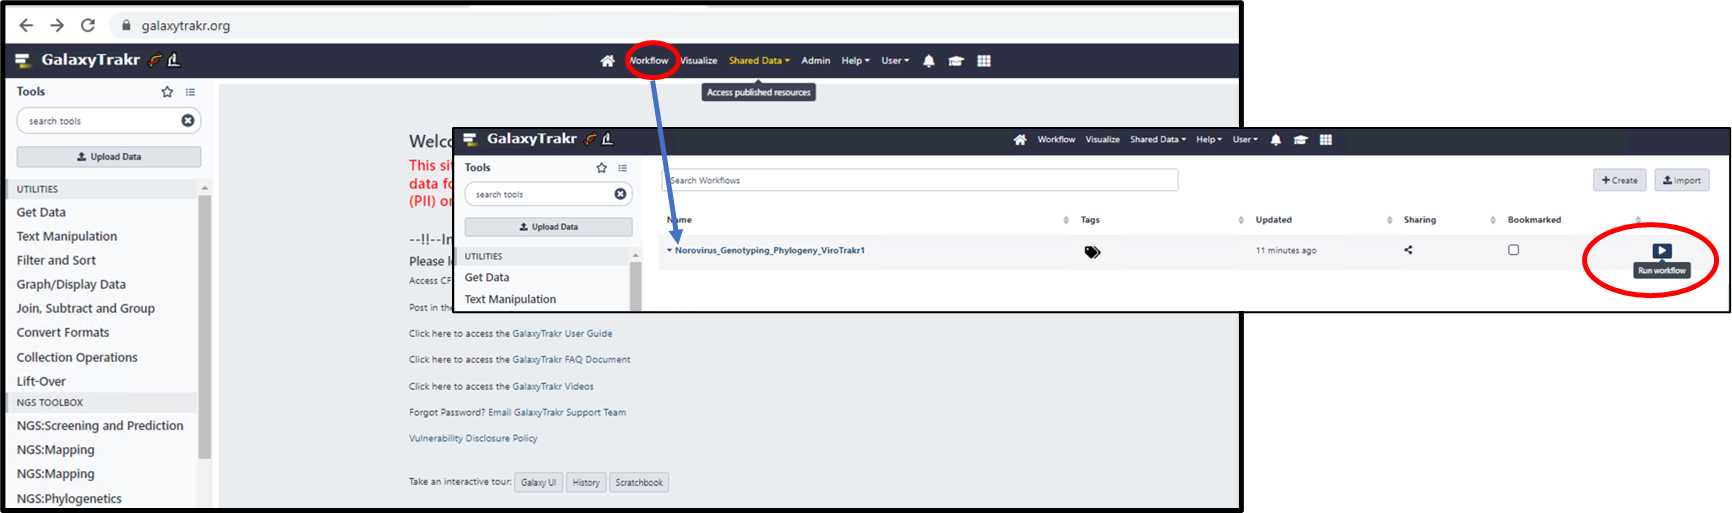Image resolution: width=1732 pixels, height=513 pixels.
Task: Expand the Filter and Sort section
Action: (x=56, y=260)
